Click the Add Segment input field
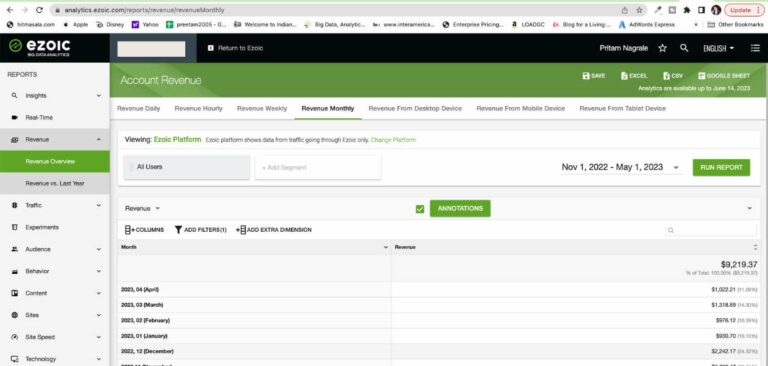 (x=318, y=168)
